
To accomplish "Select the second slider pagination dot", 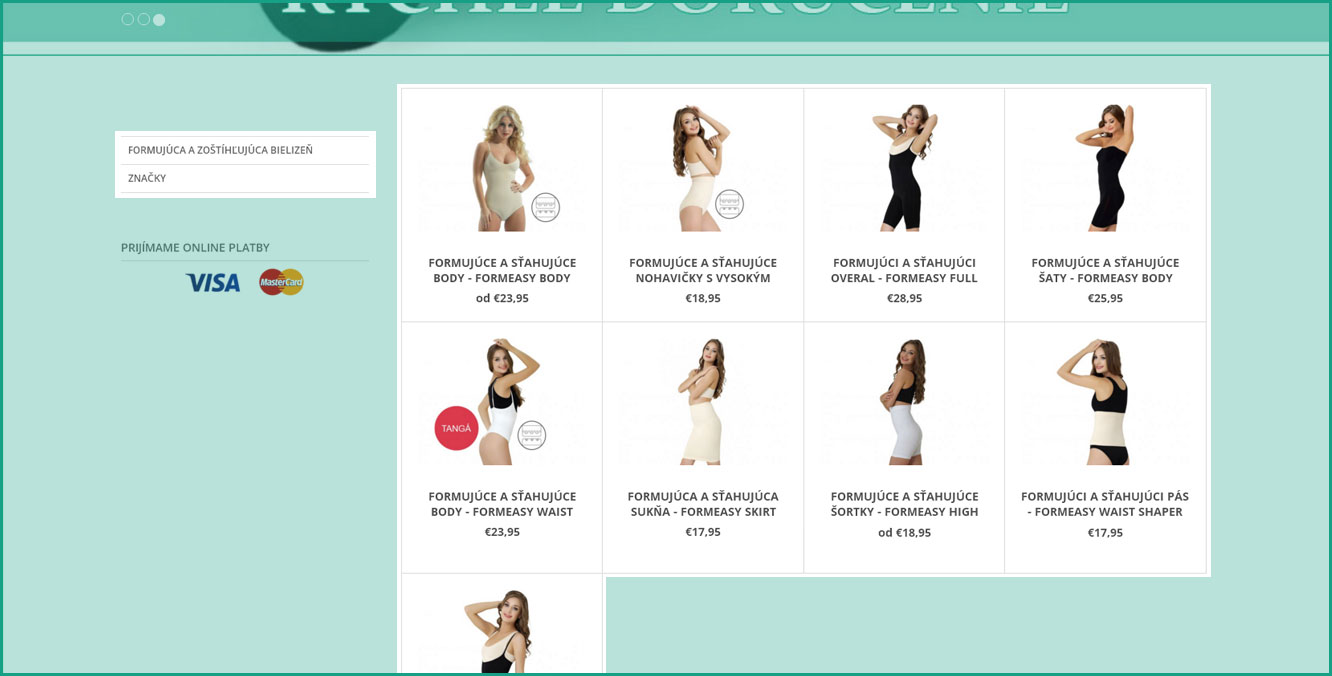I will pyautogui.click(x=143, y=19).
